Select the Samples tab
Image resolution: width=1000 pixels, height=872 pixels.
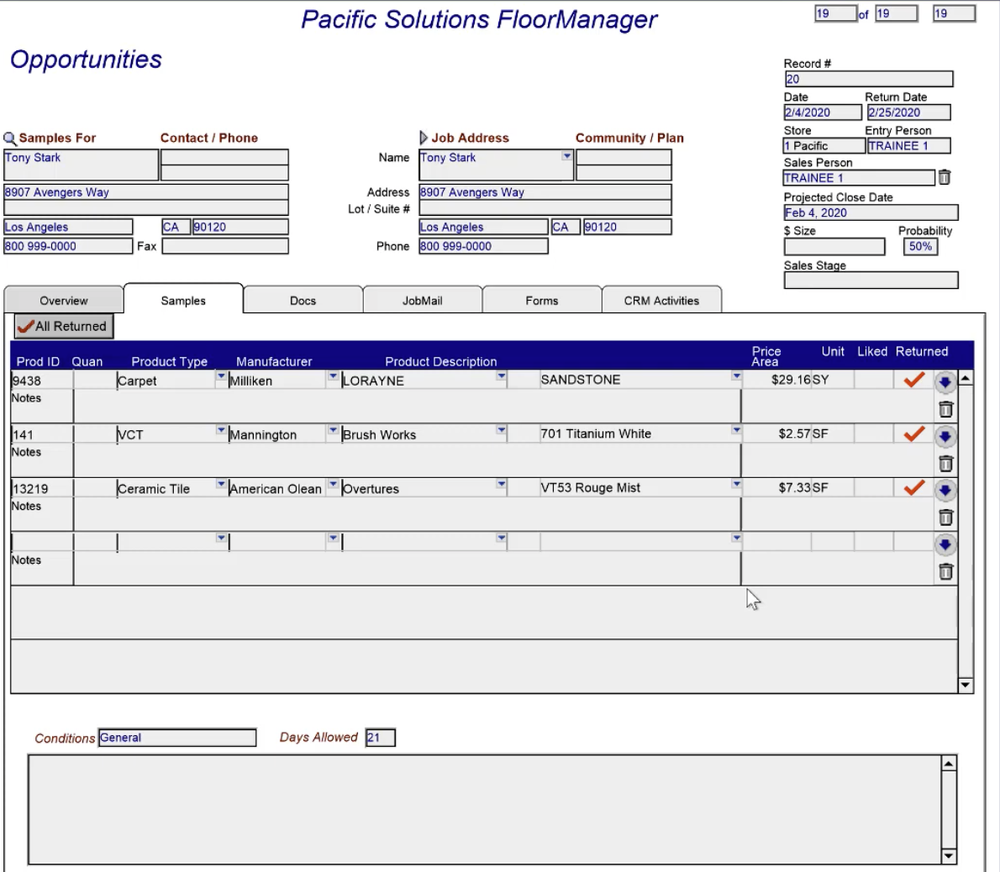183,300
